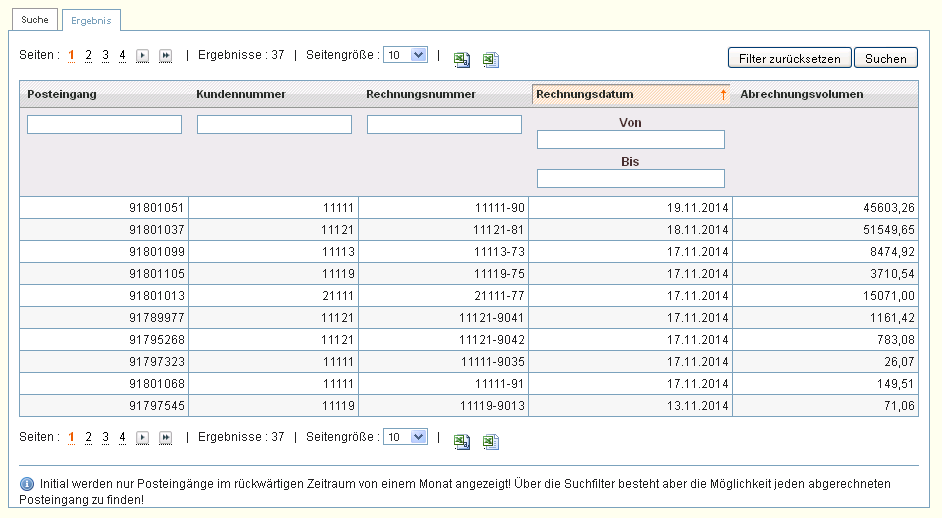Image resolution: width=942 pixels, height=518 pixels.
Task: Click Rechnungsnummer 21111-77
Action: click(x=499, y=296)
